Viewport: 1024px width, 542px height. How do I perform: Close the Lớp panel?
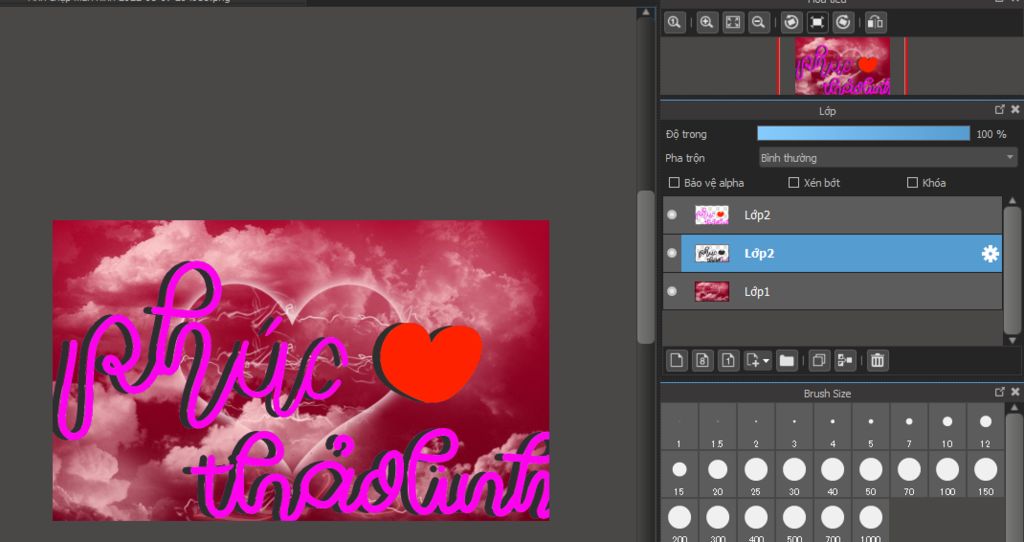tap(1015, 110)
